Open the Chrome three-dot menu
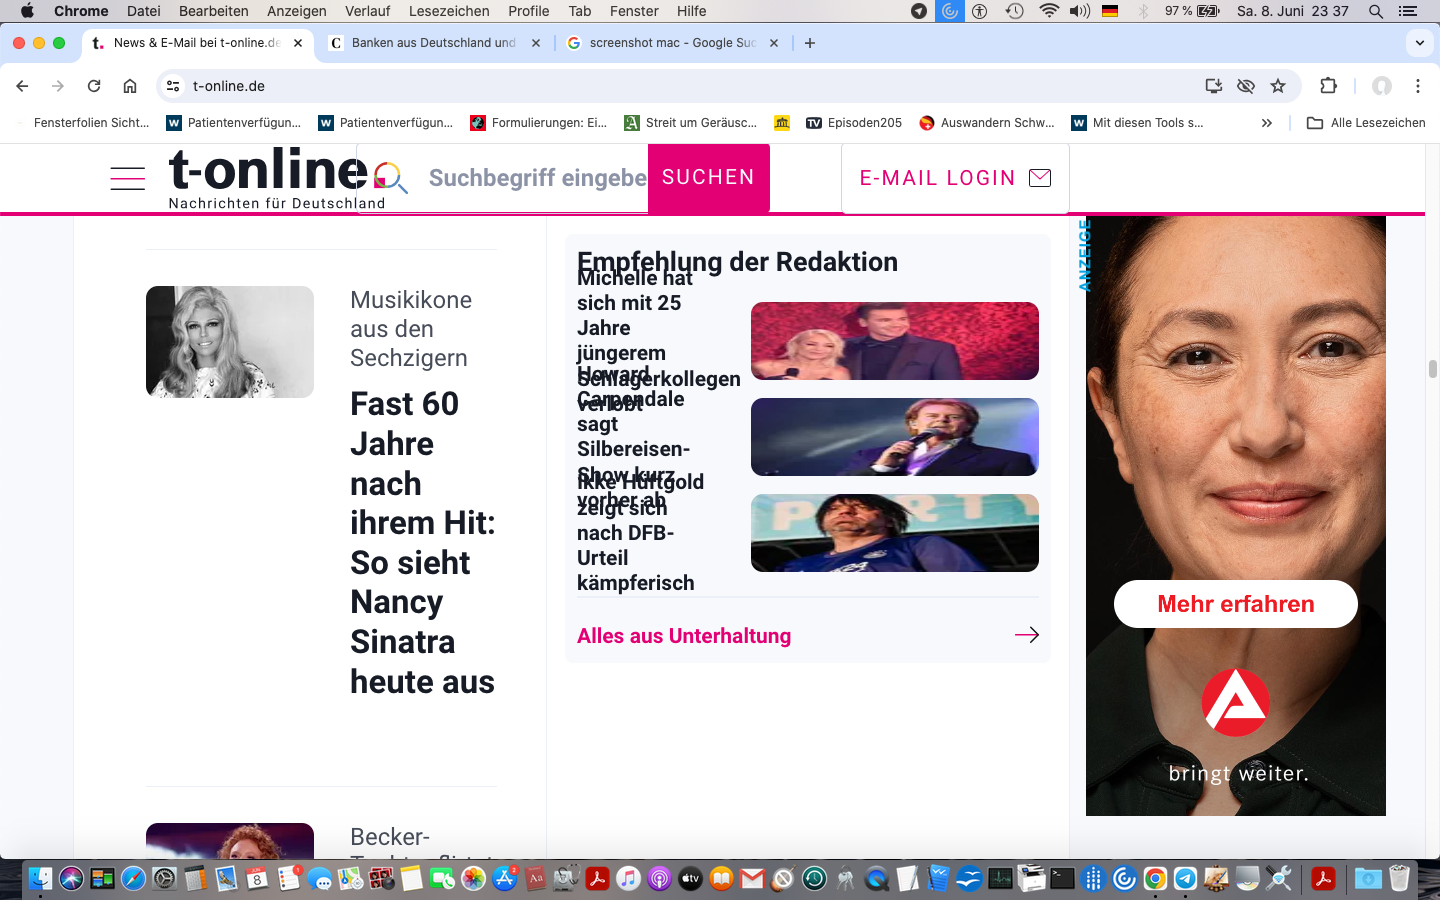The height and width of the screenshot is (900, 1440). click(x=1418, y=86)
